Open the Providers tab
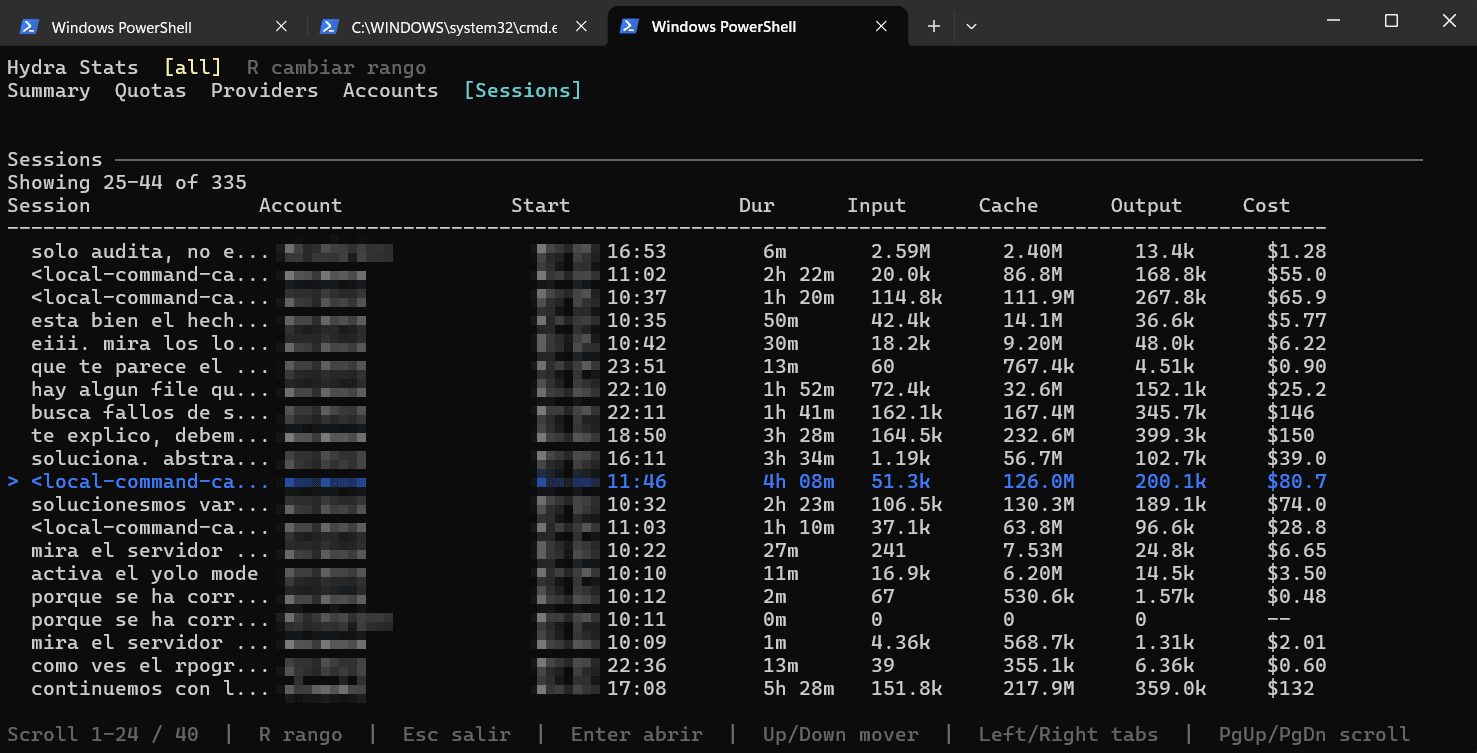This screenshot has height=753, width=1477. [264, 90]
